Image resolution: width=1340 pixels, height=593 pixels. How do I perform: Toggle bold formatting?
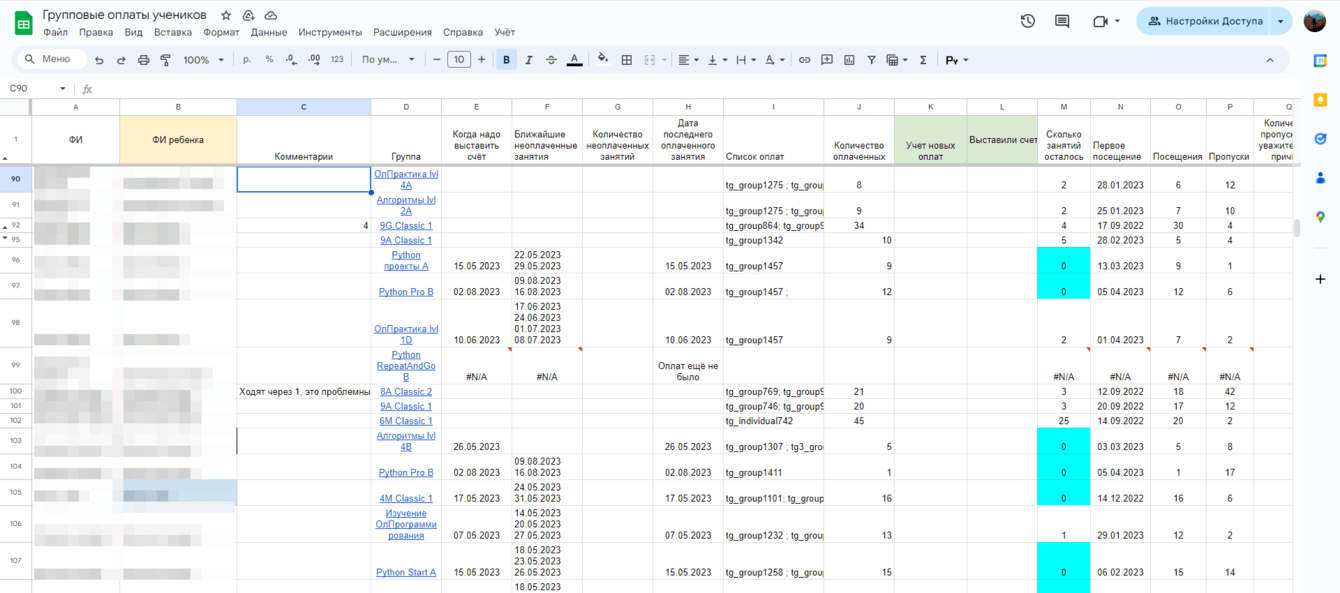click(x=506, y=60)
